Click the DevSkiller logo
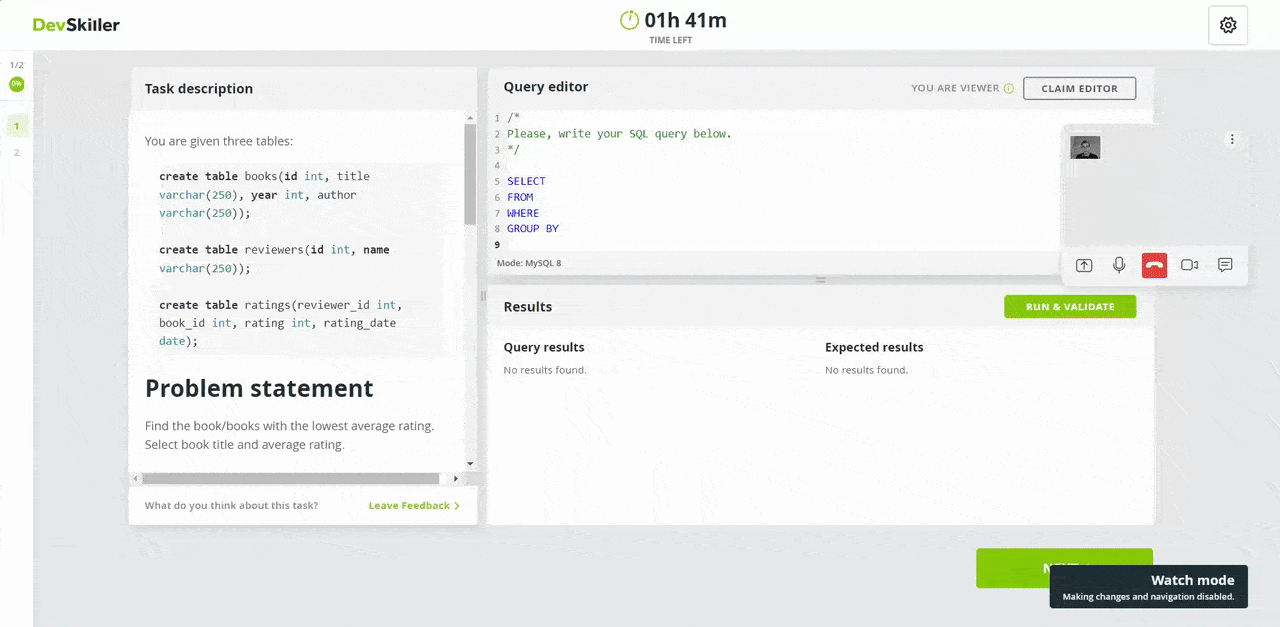Screen dimensions: 1280x627 coord(76,25)
